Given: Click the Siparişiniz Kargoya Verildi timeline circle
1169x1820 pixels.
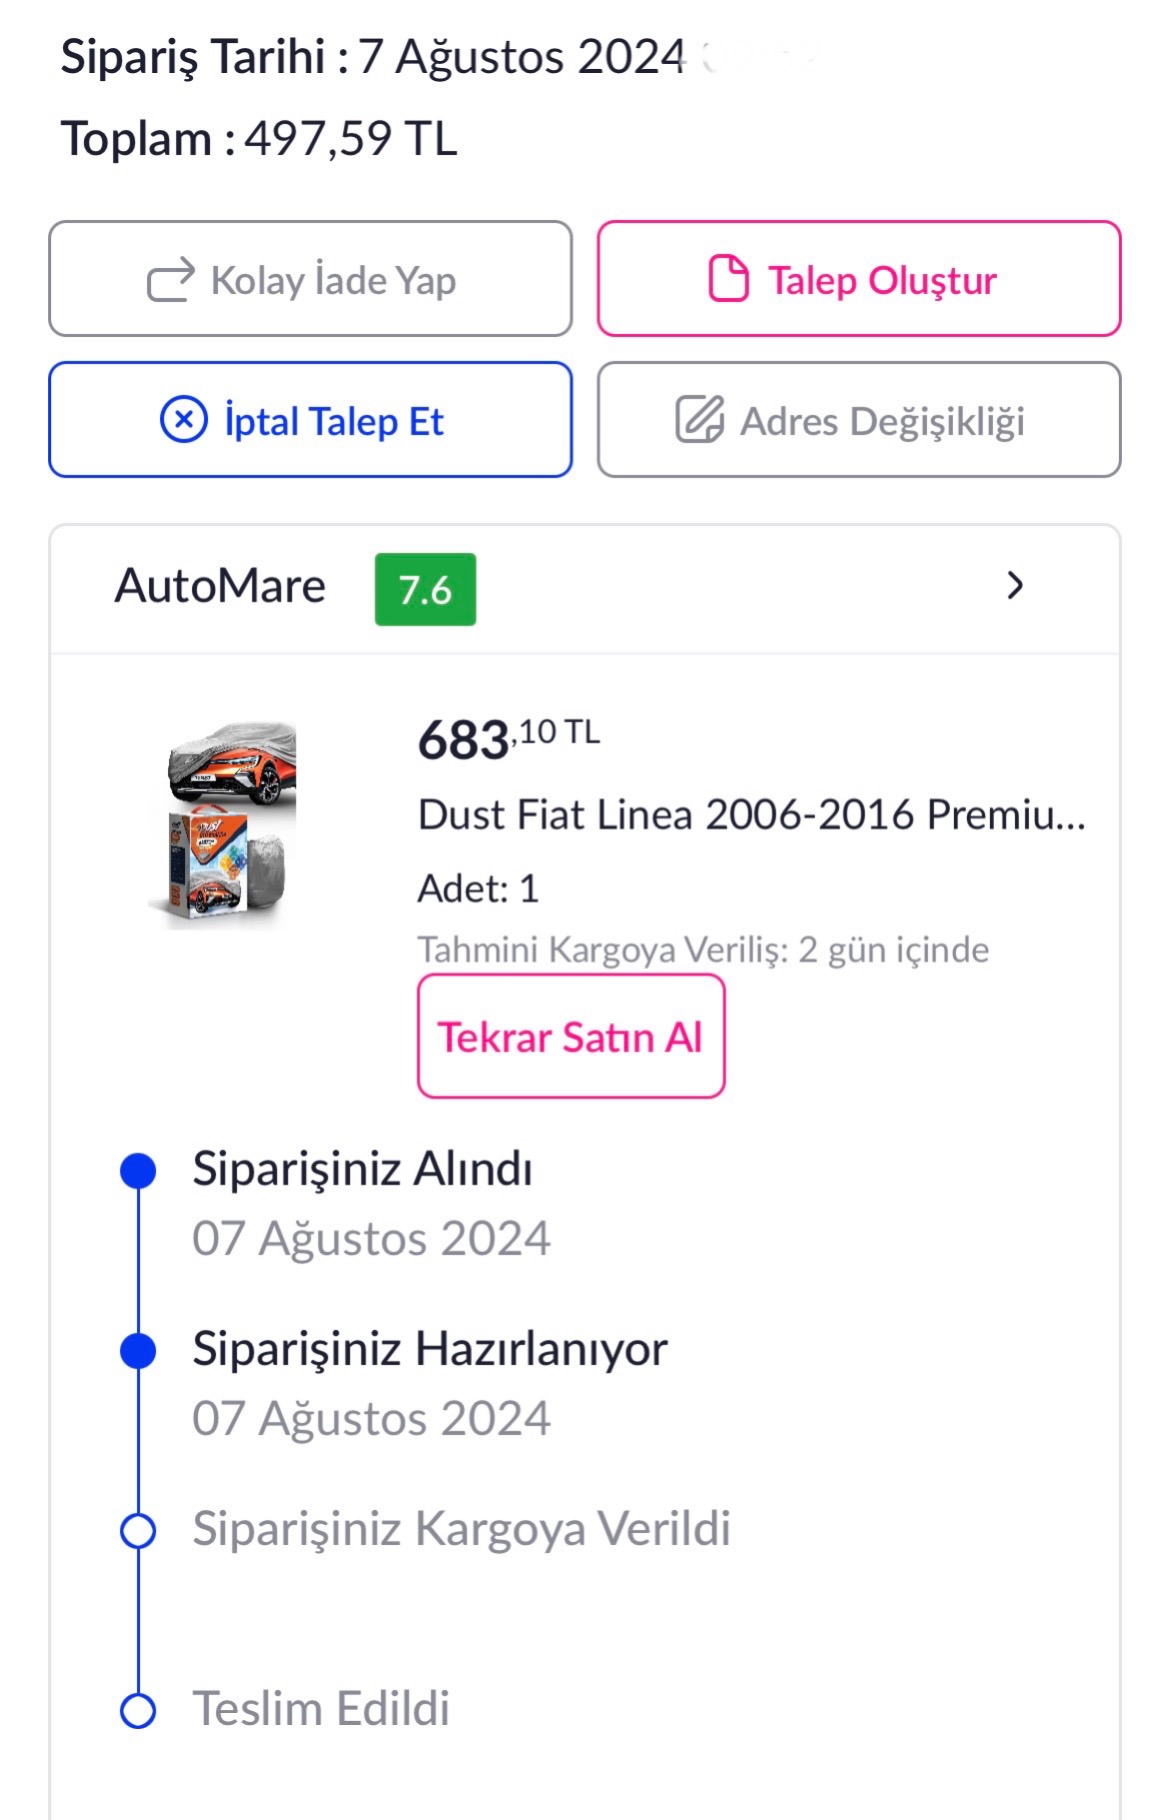Looking at the screenshot, I should pyautogui.click(x=138, y=1531).
